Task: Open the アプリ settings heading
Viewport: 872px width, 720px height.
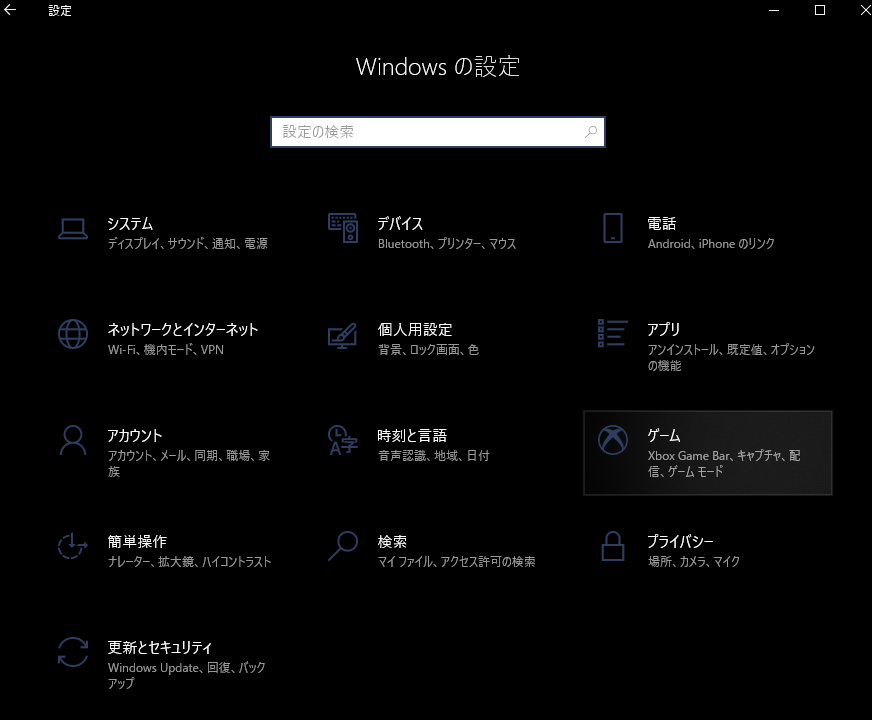Action: pyautogui.click(x=663, y=330)
